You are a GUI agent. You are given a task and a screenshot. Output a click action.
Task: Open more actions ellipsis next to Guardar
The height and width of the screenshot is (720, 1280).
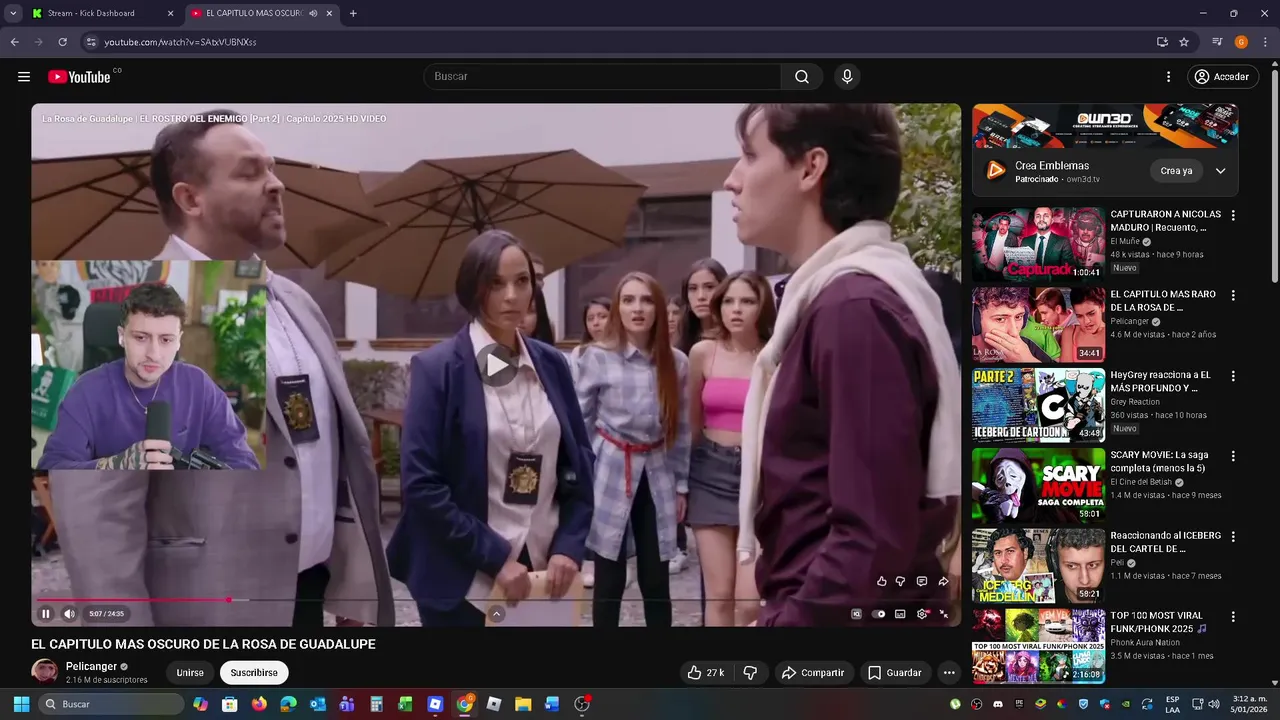pos(949,673)
